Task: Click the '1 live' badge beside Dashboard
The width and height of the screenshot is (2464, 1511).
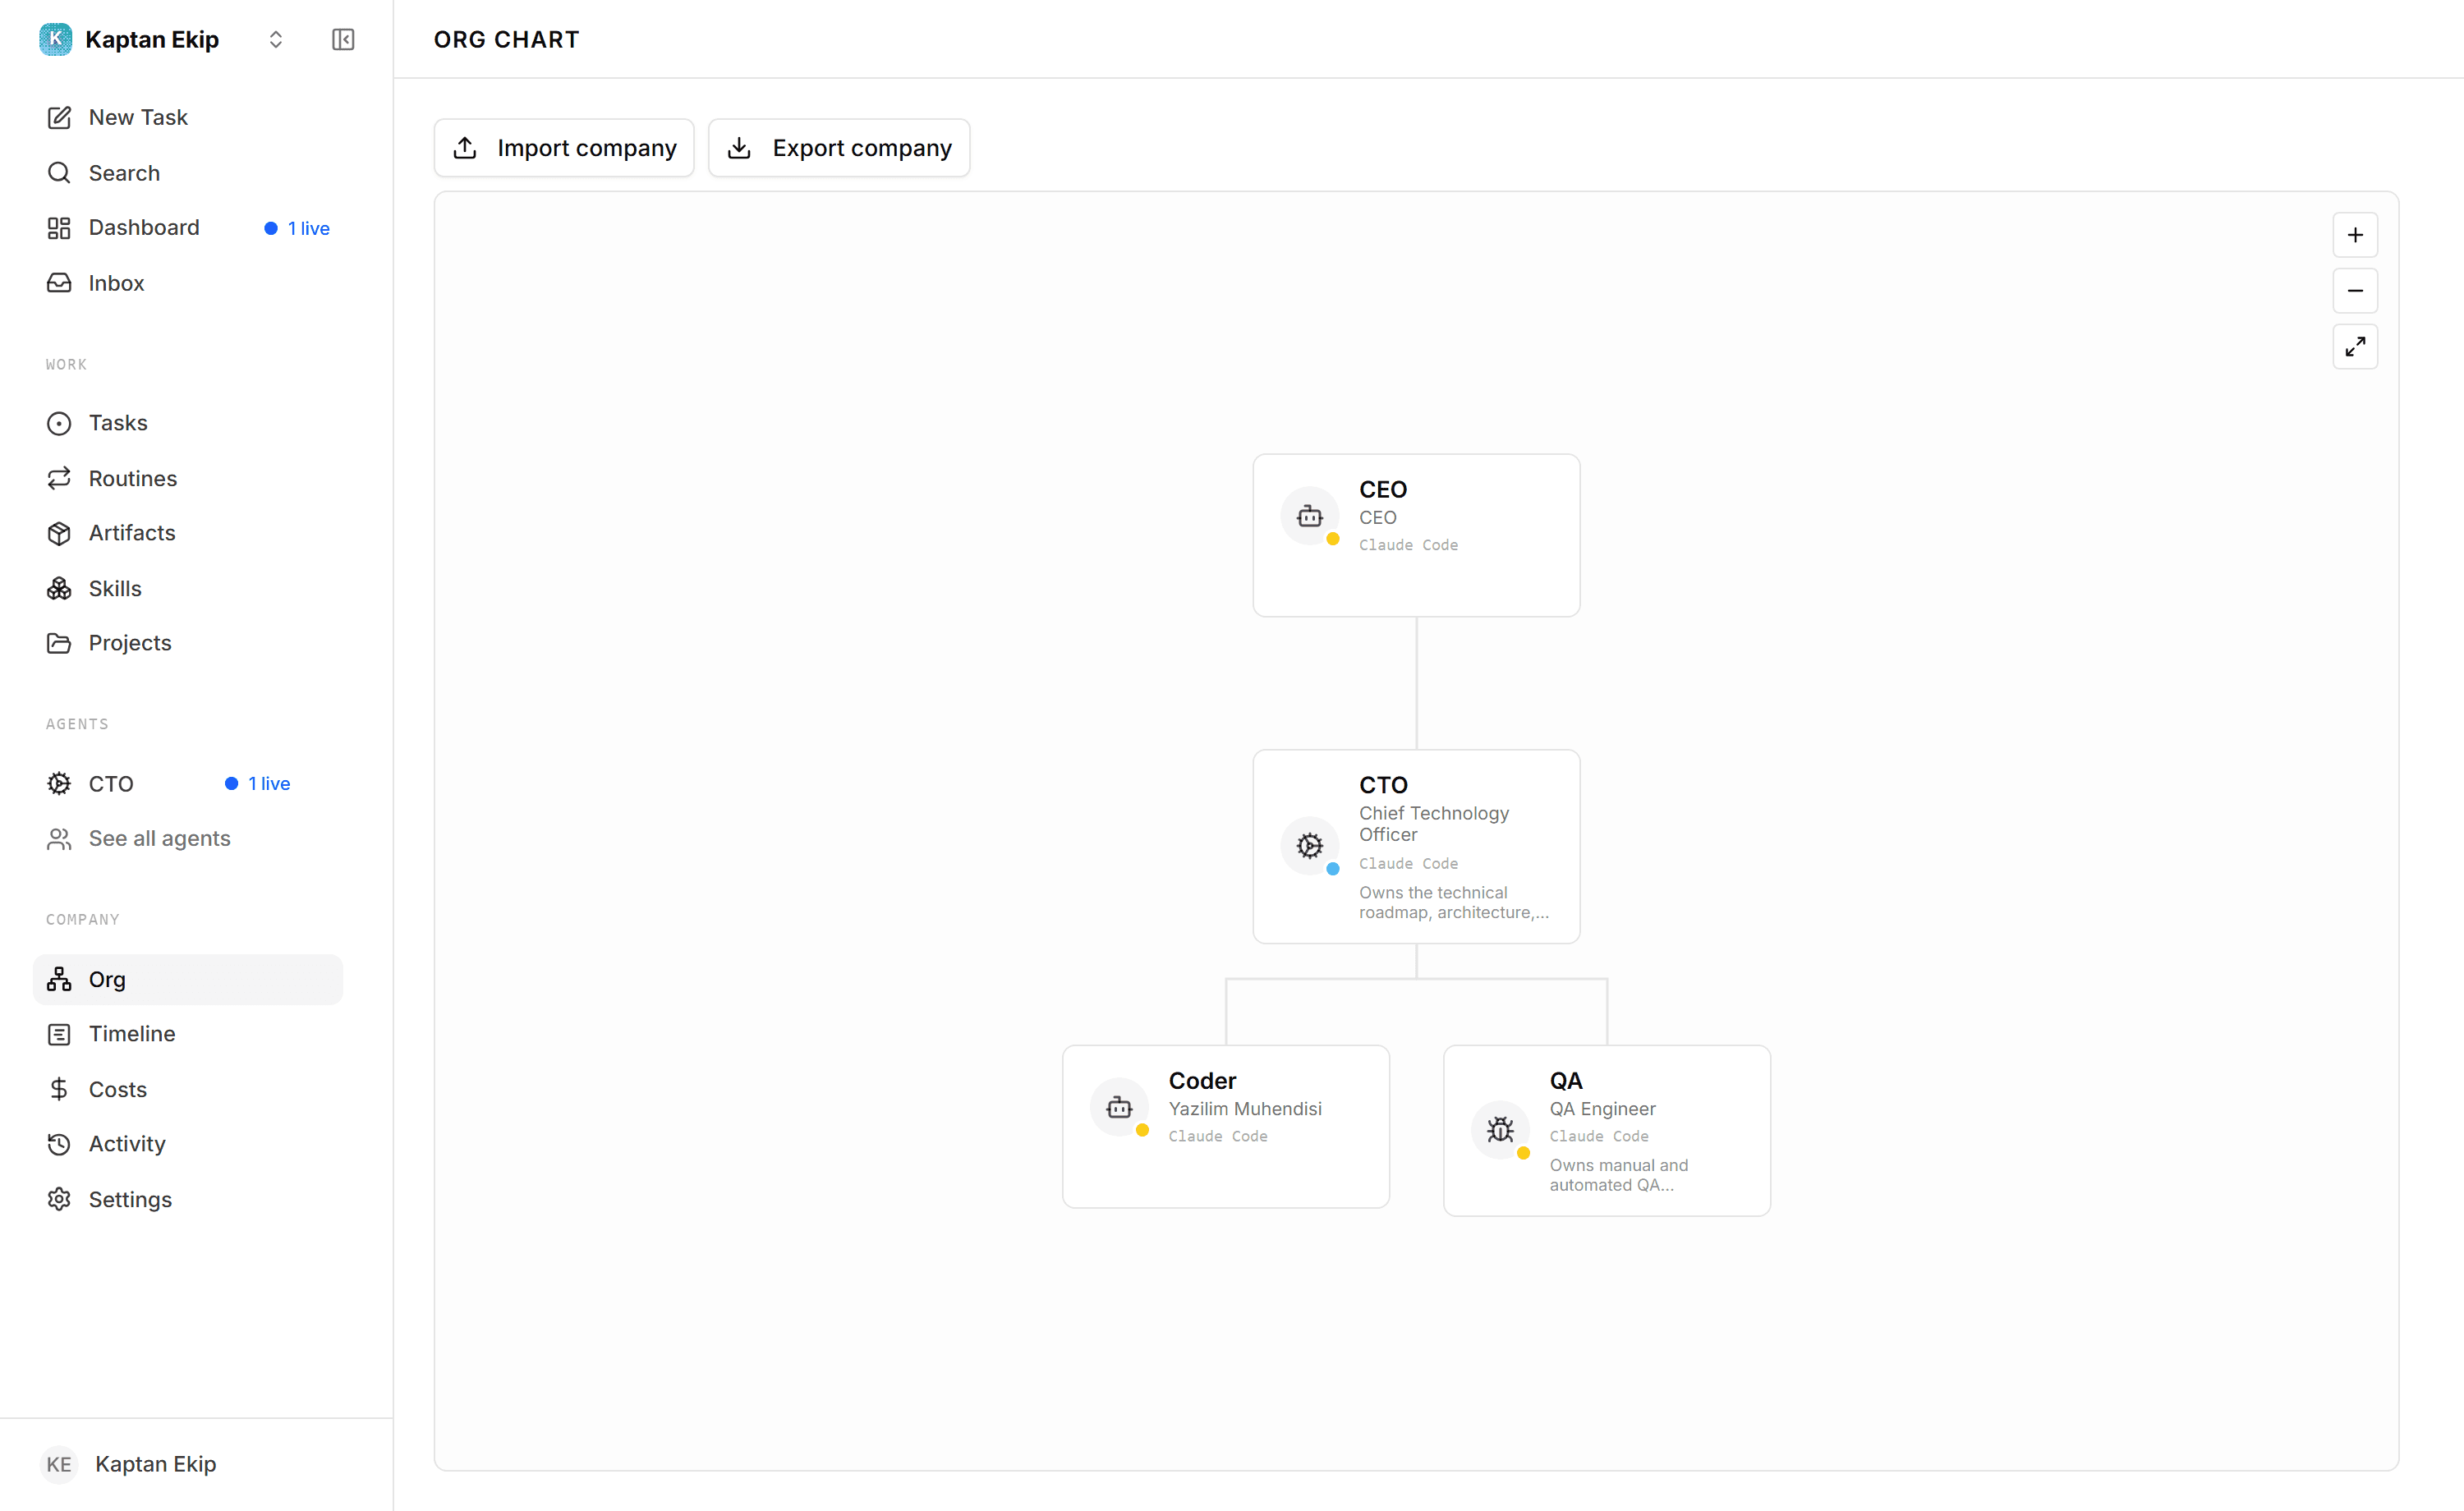Action: (297, 228)
